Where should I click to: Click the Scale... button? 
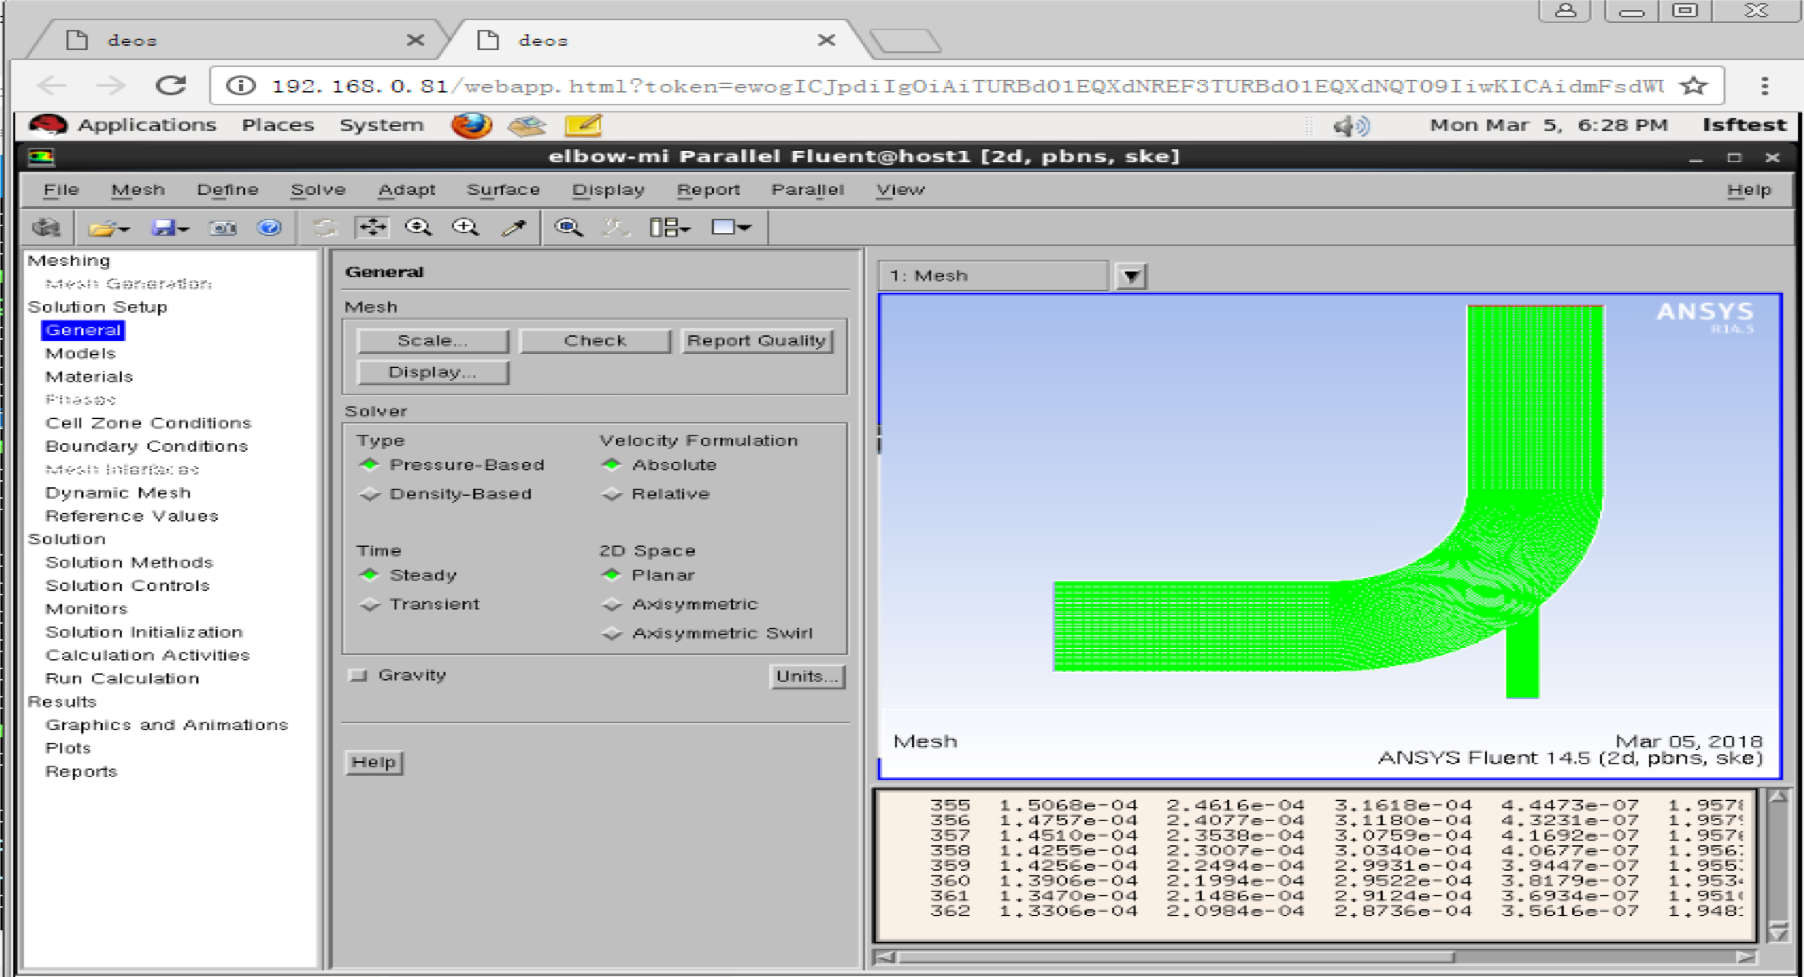[432, 340]
